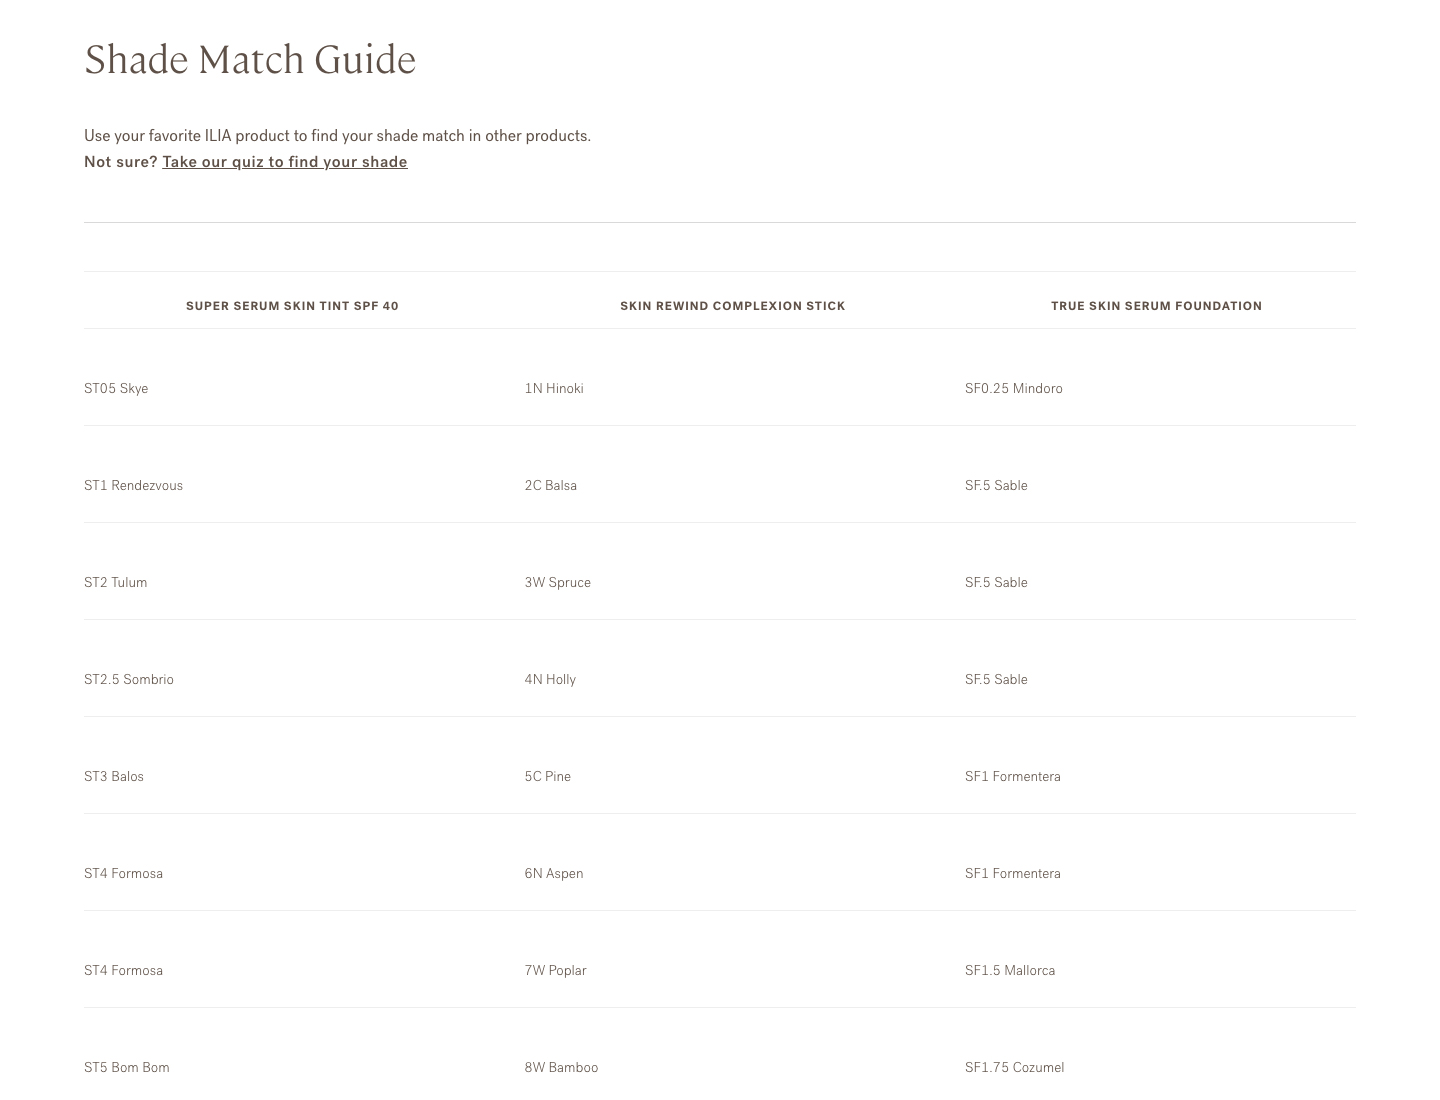Click the 3W Spruce shade cell
Screen dimensions: 1440x1100
click(557, 583)
